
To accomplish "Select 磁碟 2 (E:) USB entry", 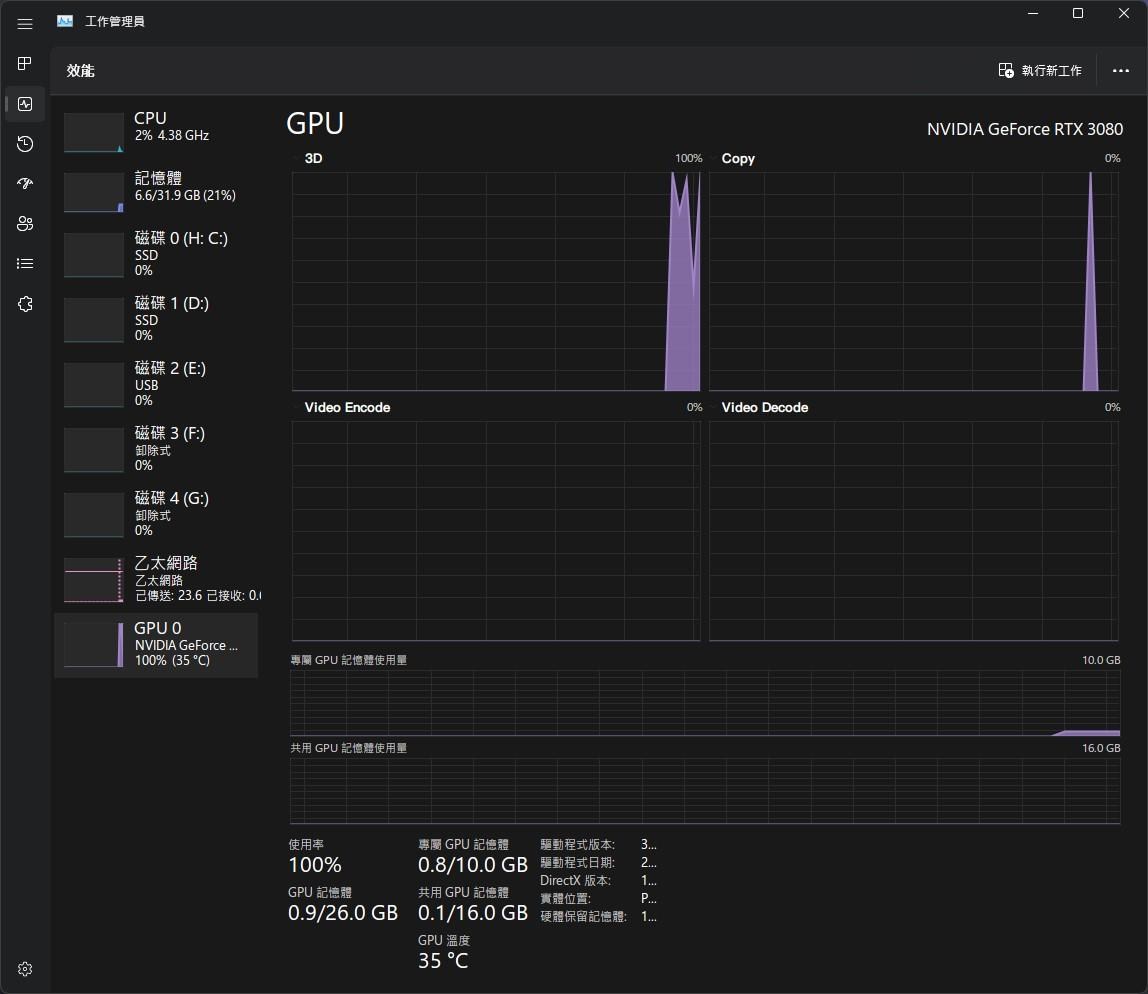I will point(156,384).
